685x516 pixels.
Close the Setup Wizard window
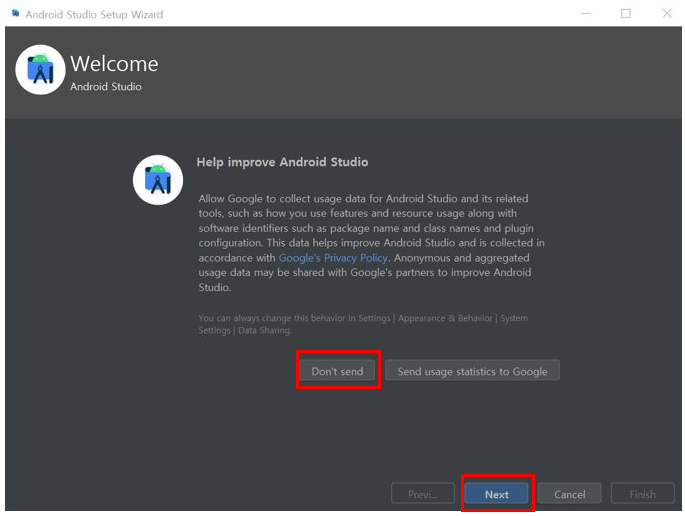(x=667, y=14)
